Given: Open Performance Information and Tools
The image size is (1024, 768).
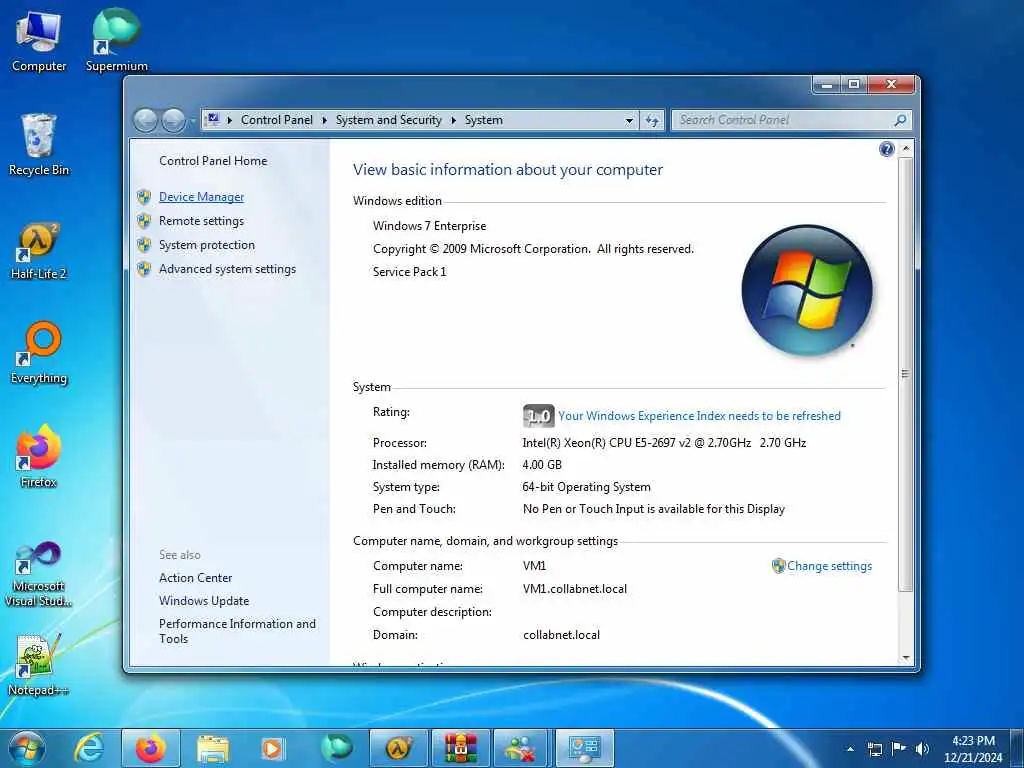Looking at the screenshot, I should [x=237, y=631].
